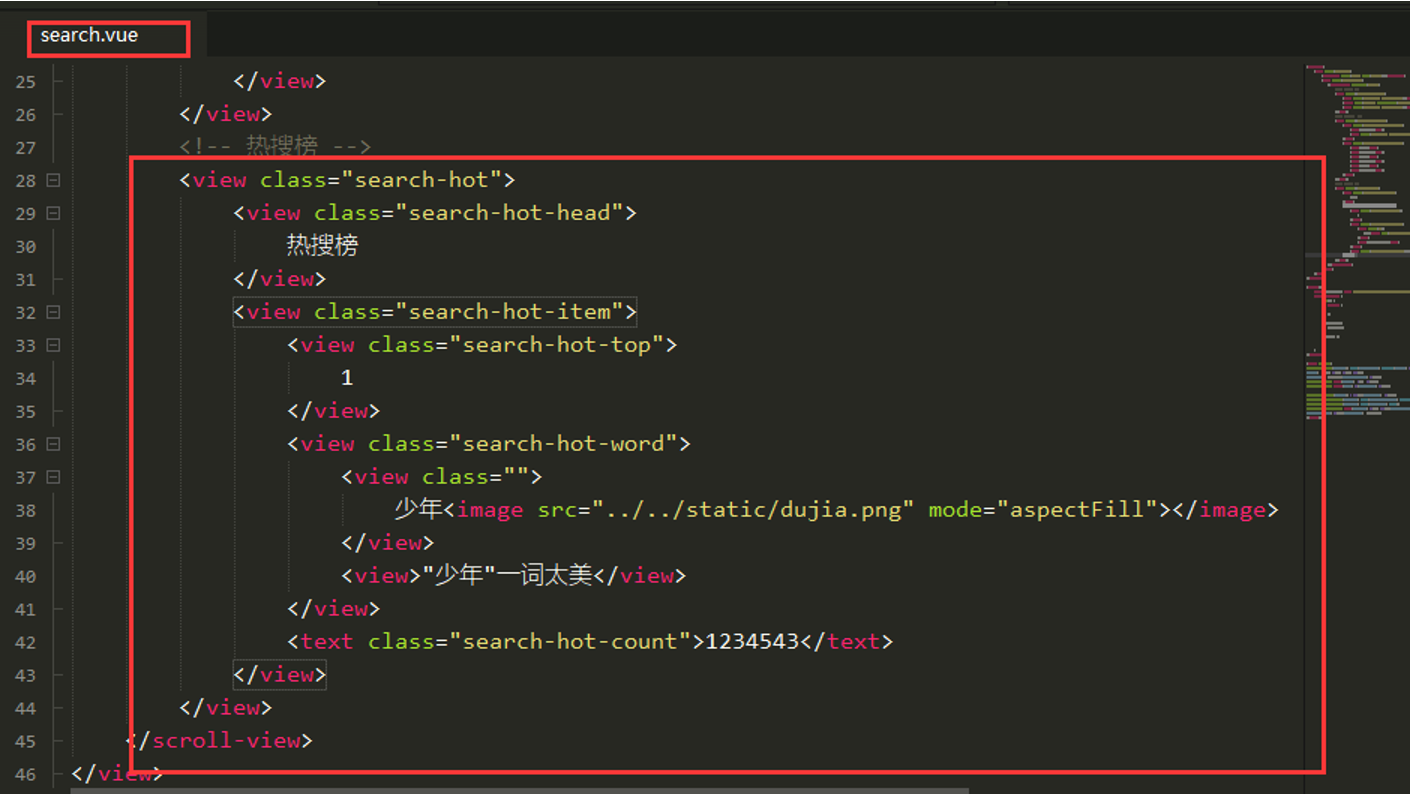1410x794 pixels.
Task: Collapse code fold at line 32
Action: click(x=53, y=313)
